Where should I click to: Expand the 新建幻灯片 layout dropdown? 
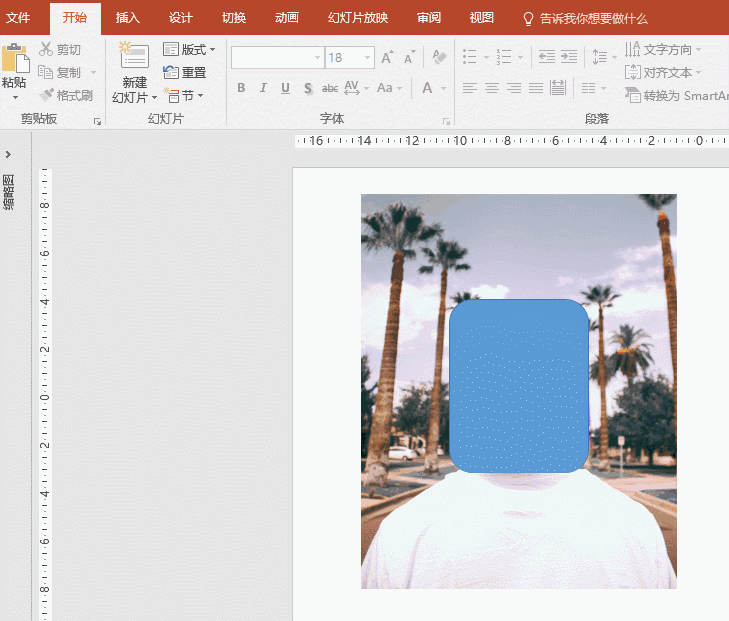coord(154,98)
